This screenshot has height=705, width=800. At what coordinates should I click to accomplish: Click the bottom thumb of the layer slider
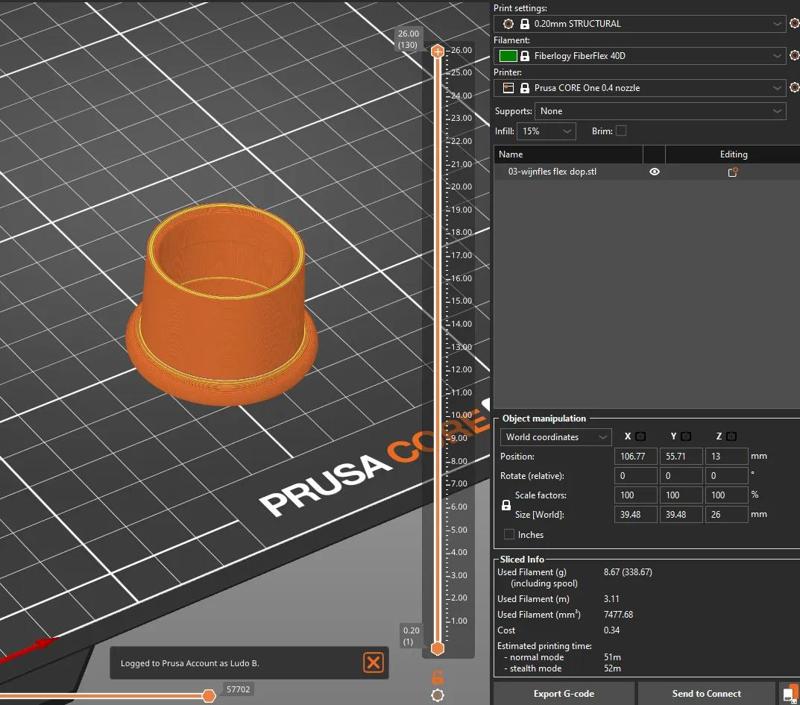(x=437, y=649)
